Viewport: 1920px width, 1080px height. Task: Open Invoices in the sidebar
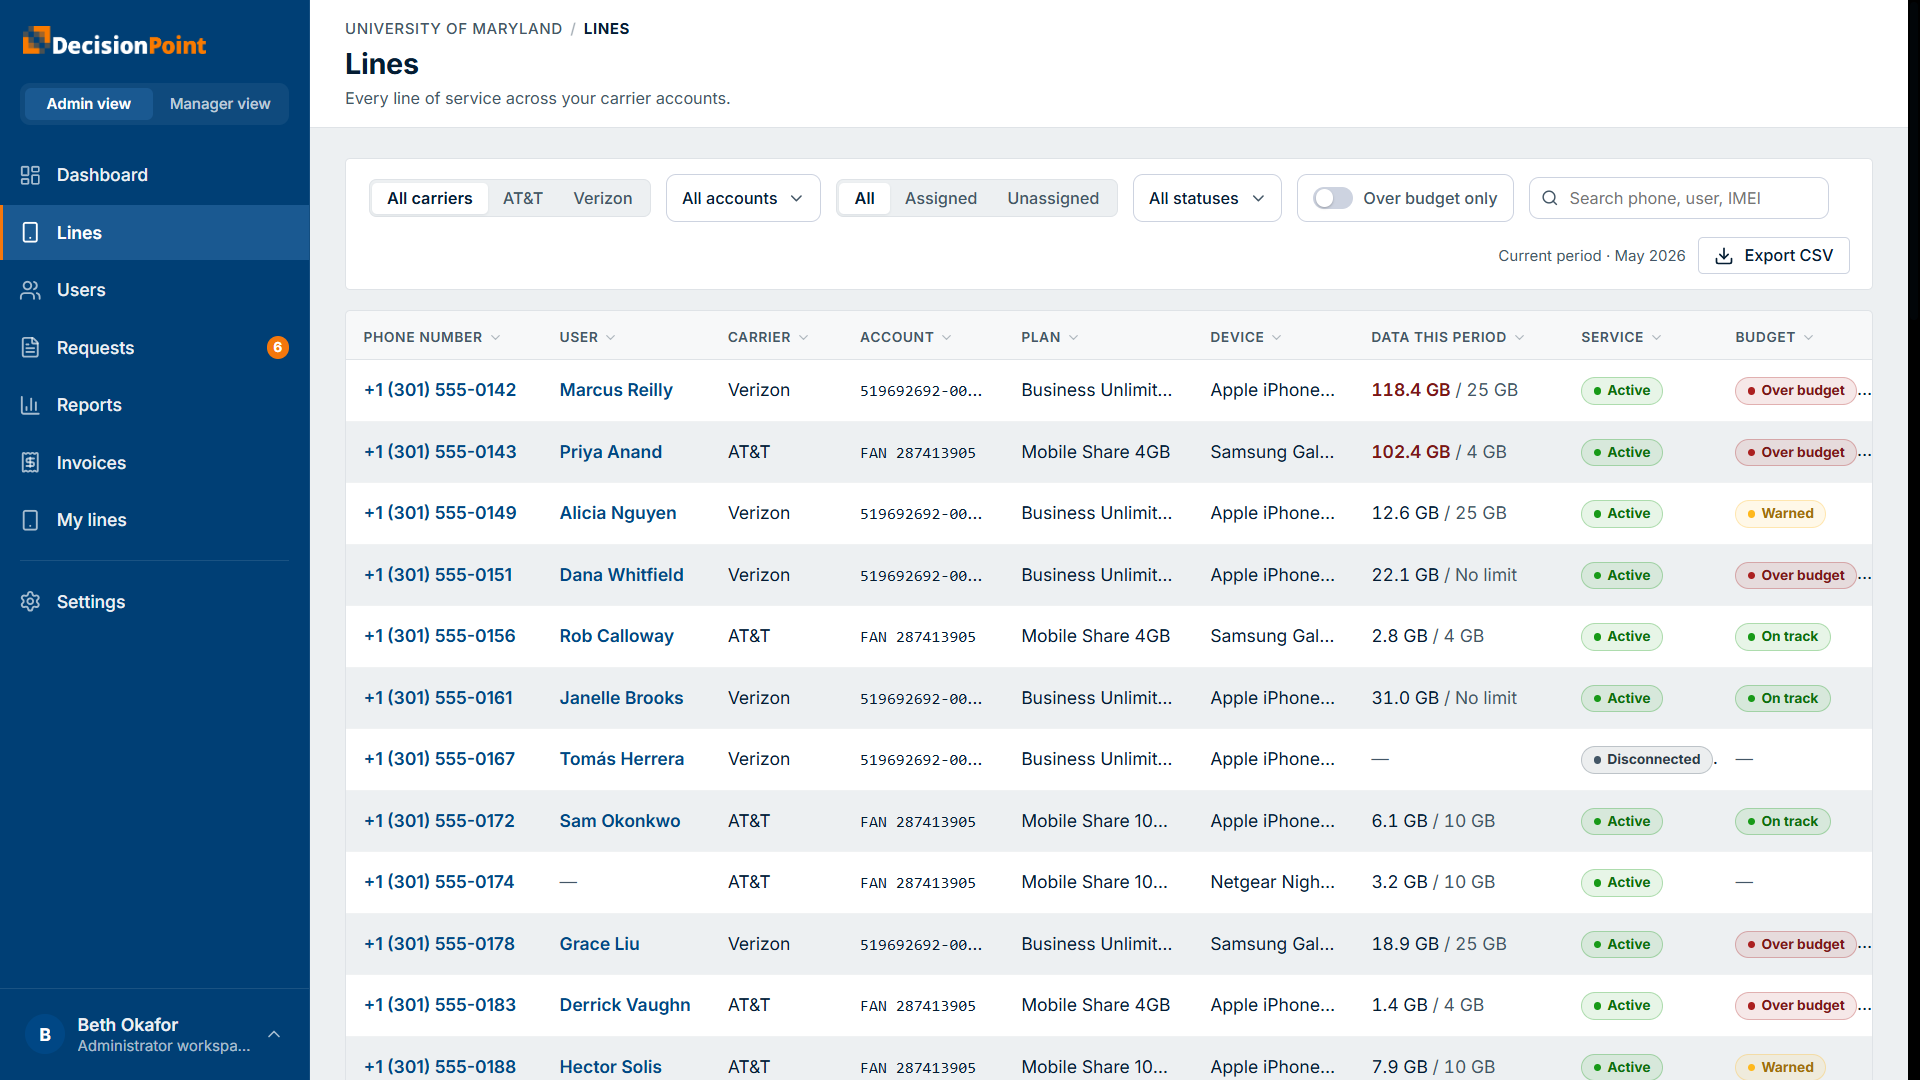[x=155, y=463]
